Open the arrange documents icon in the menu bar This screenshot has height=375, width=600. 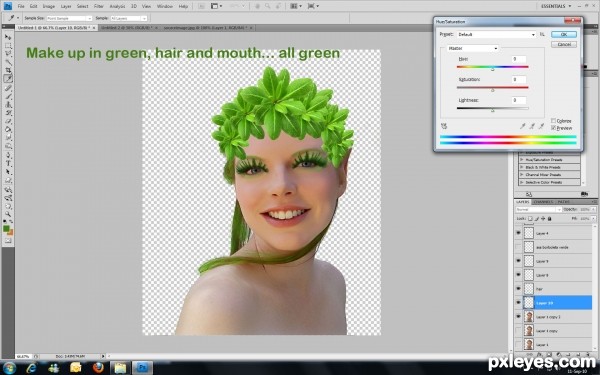tap(295, 6)
